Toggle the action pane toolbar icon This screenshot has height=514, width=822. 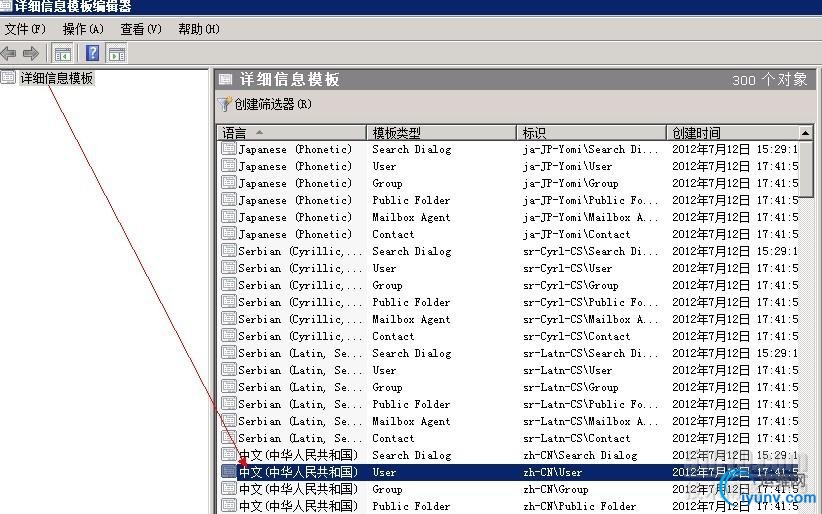(117, 53)
